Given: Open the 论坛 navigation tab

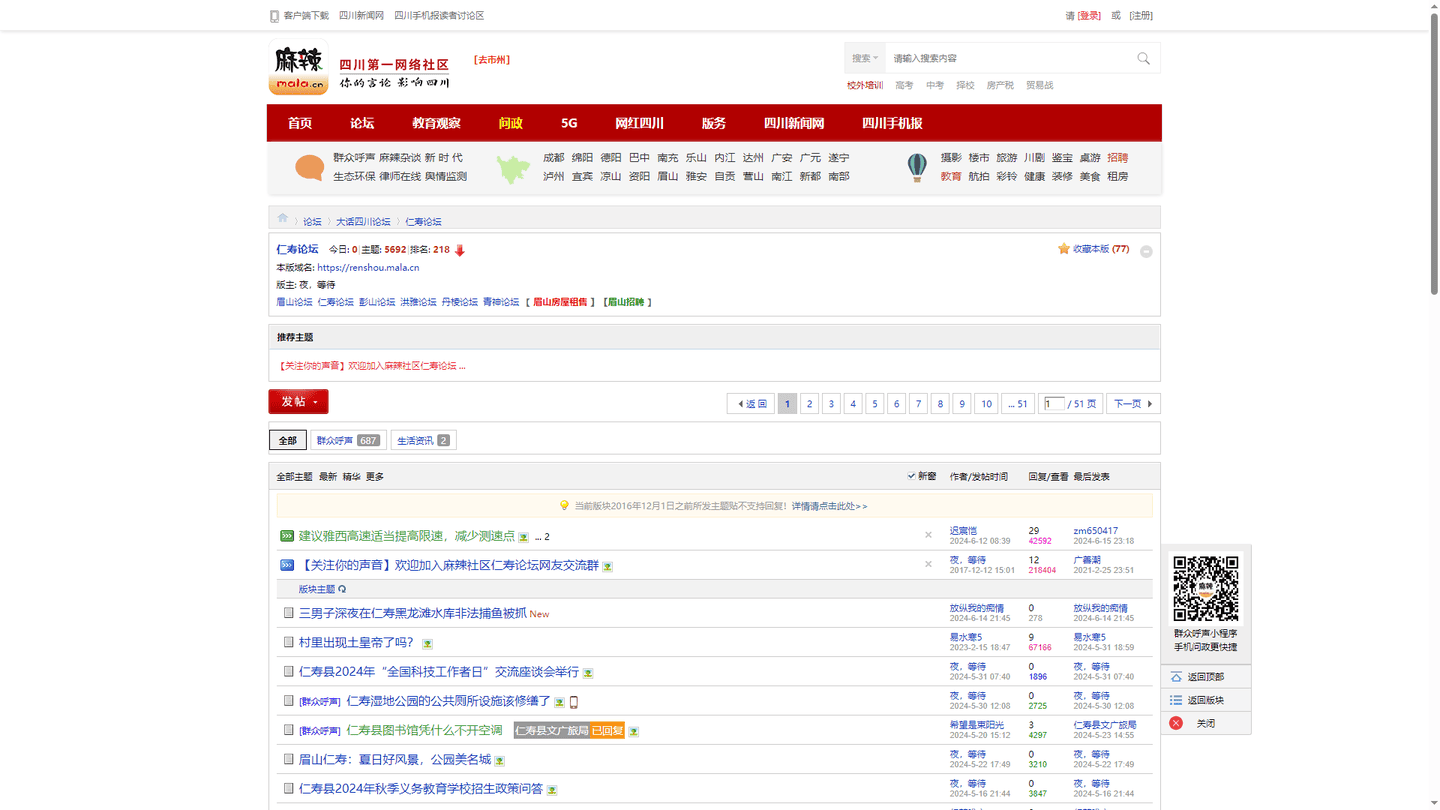Looking at the screenshot, I should pyautogui.click(x=362, y=123).
